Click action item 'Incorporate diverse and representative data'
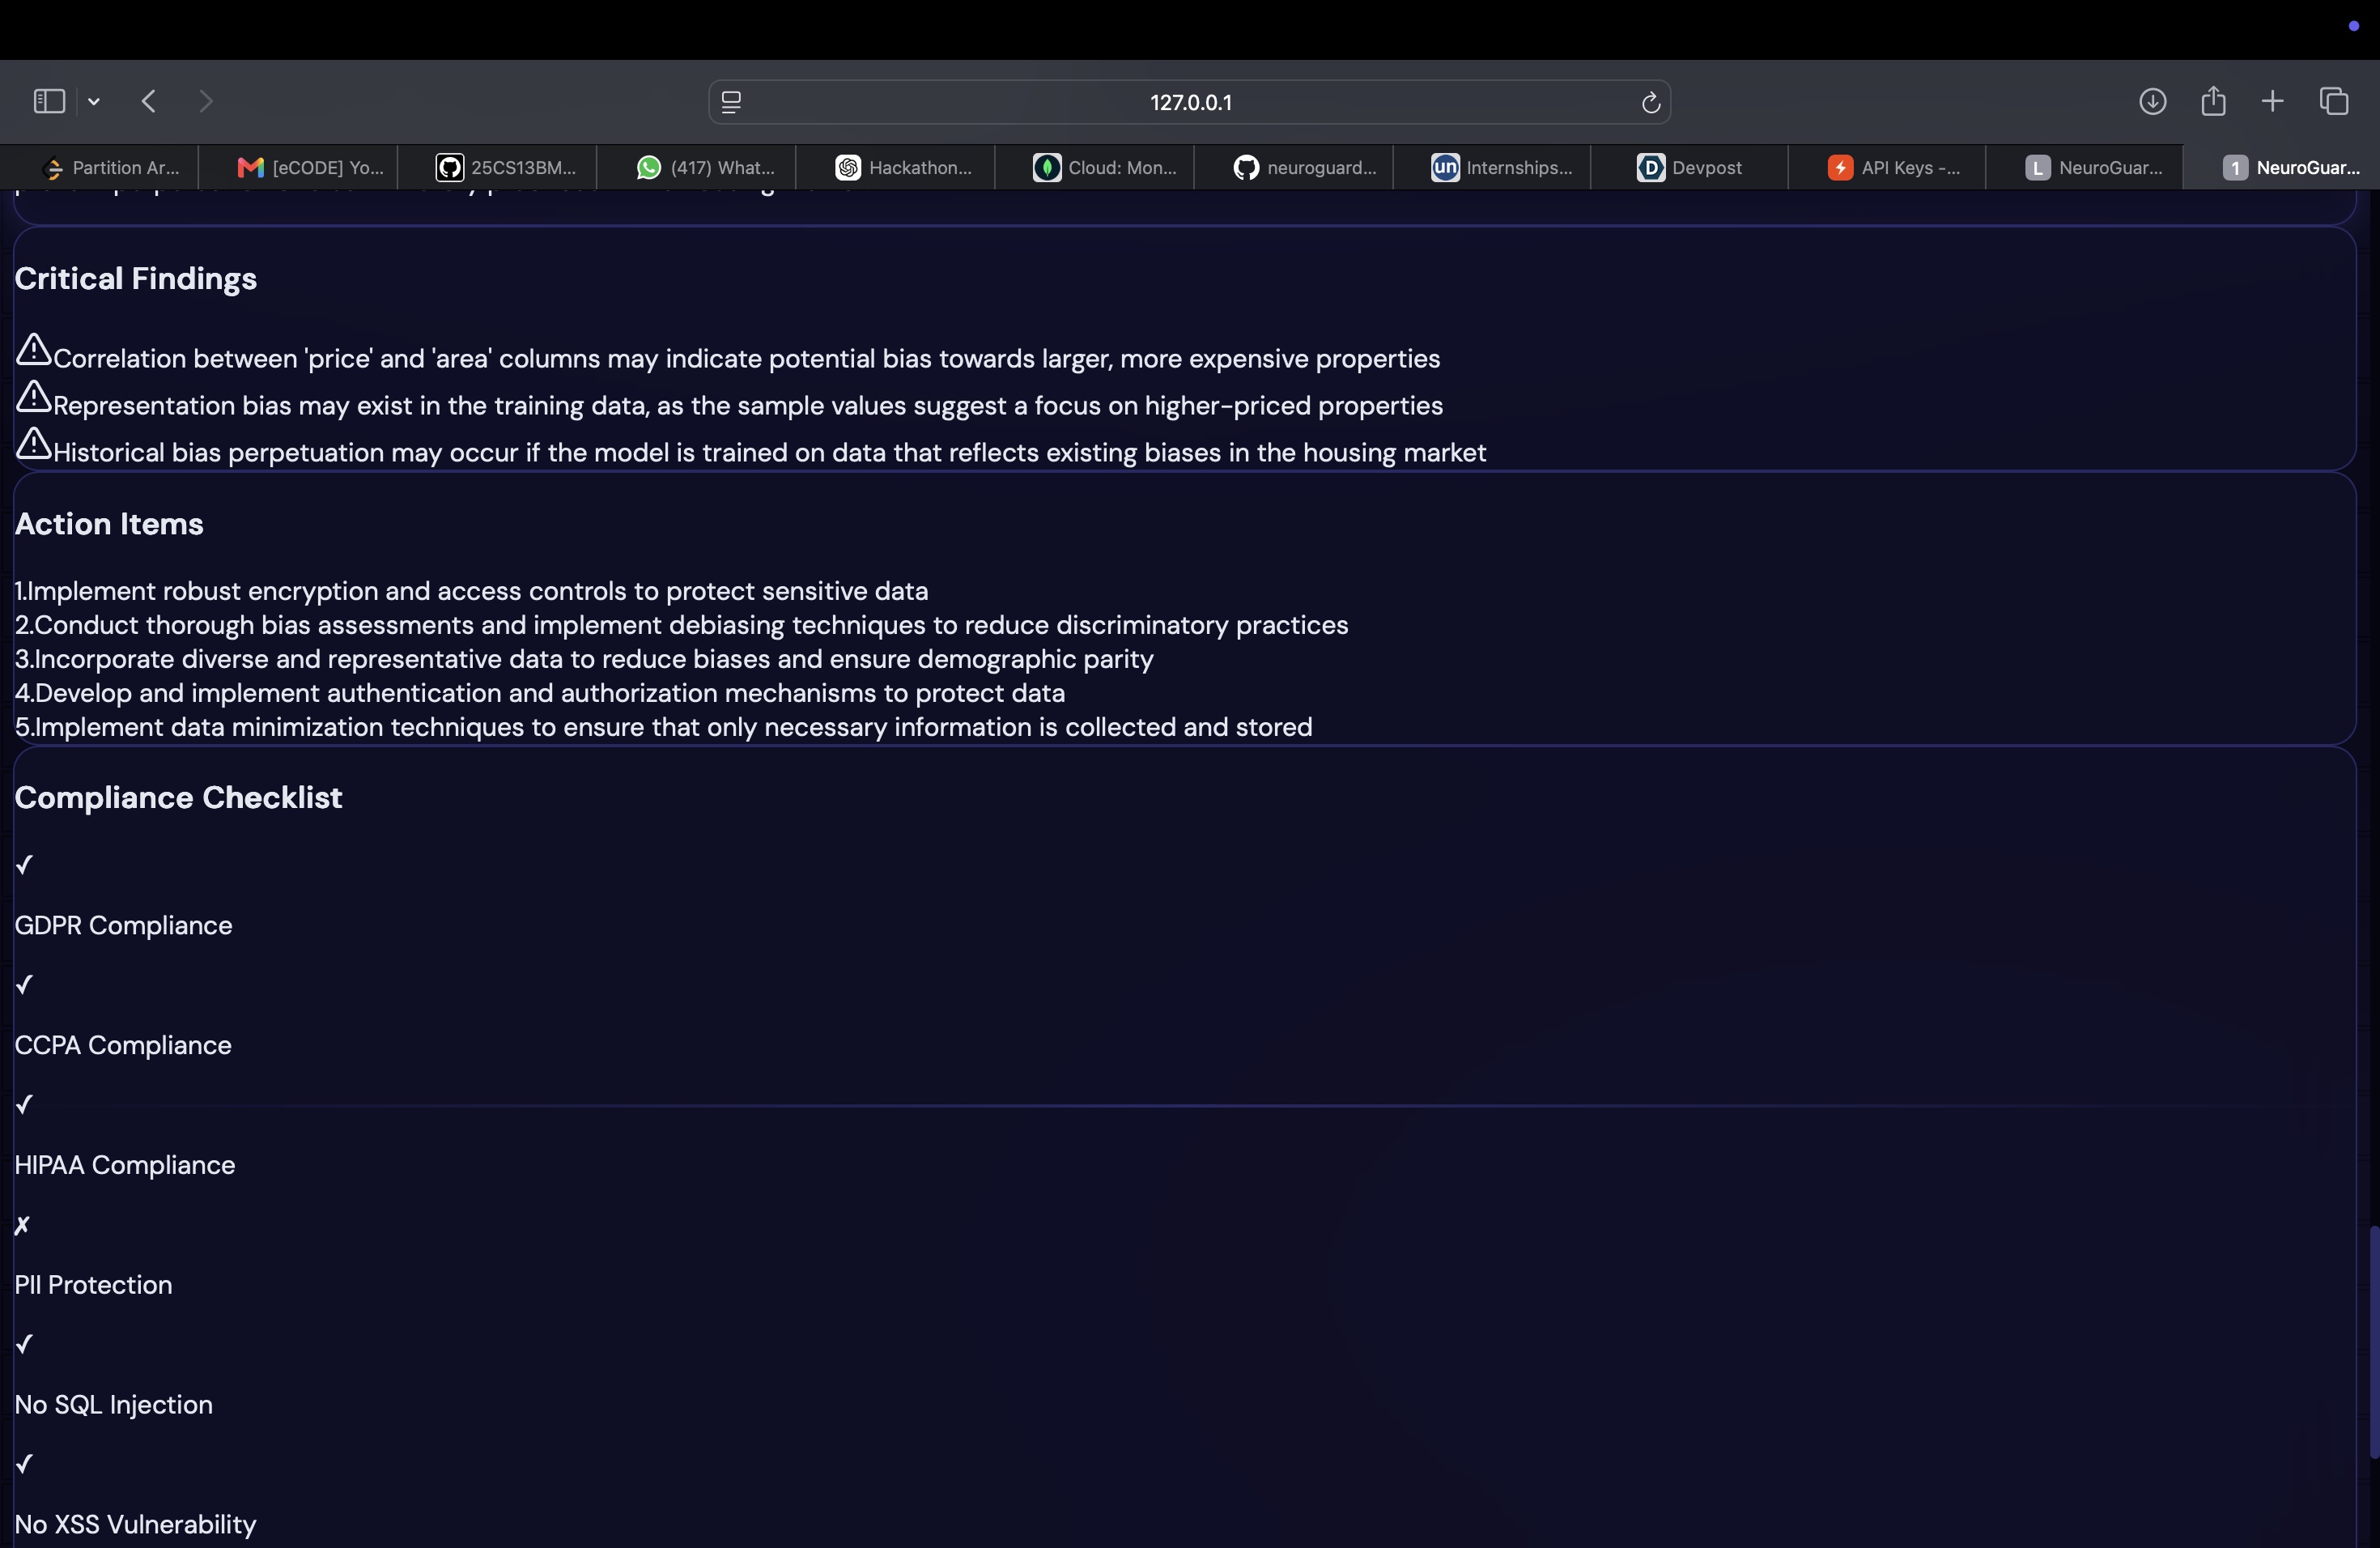Screen dimensions: 2380x1548 585,659
